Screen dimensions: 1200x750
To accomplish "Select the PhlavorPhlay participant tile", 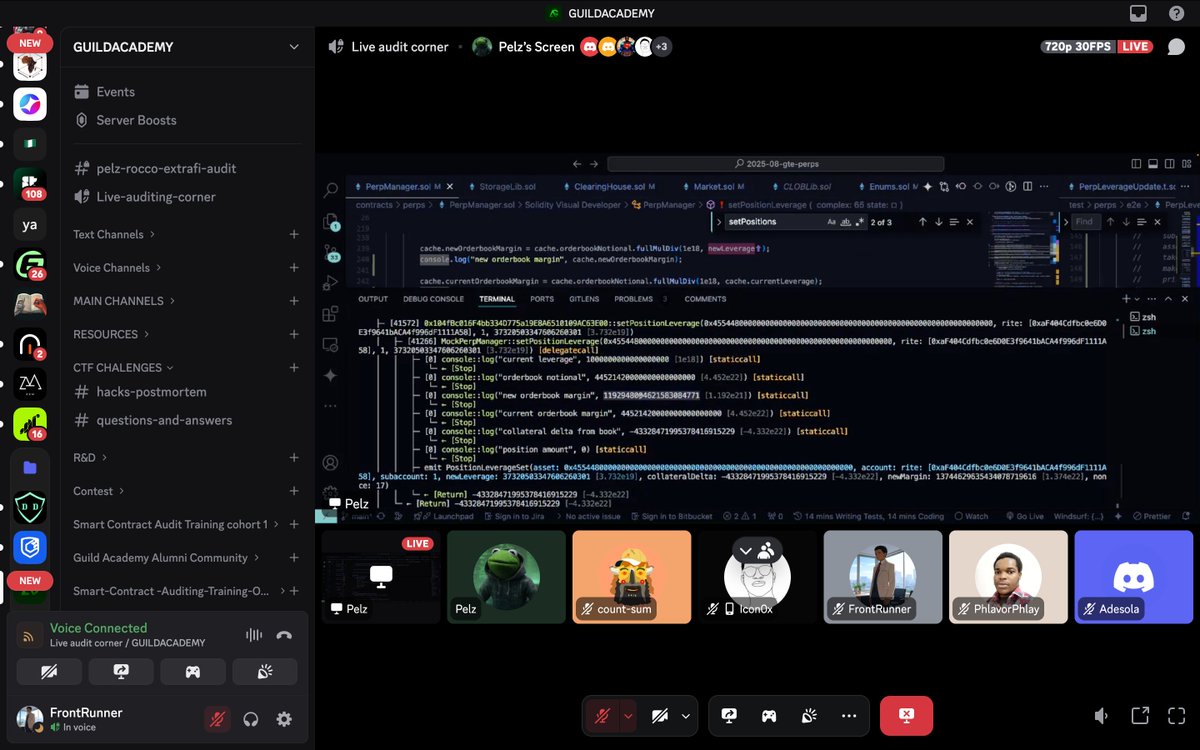I will click(x=1008, y=577).
